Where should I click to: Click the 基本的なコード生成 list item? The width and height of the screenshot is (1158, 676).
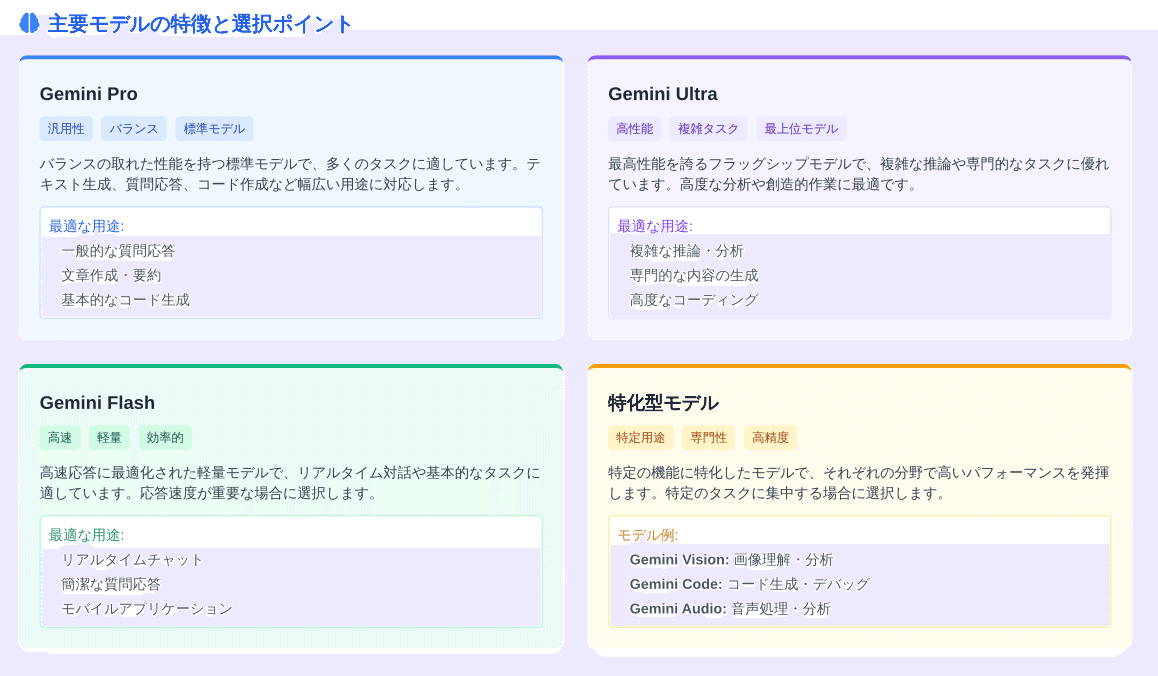point(126,300)
